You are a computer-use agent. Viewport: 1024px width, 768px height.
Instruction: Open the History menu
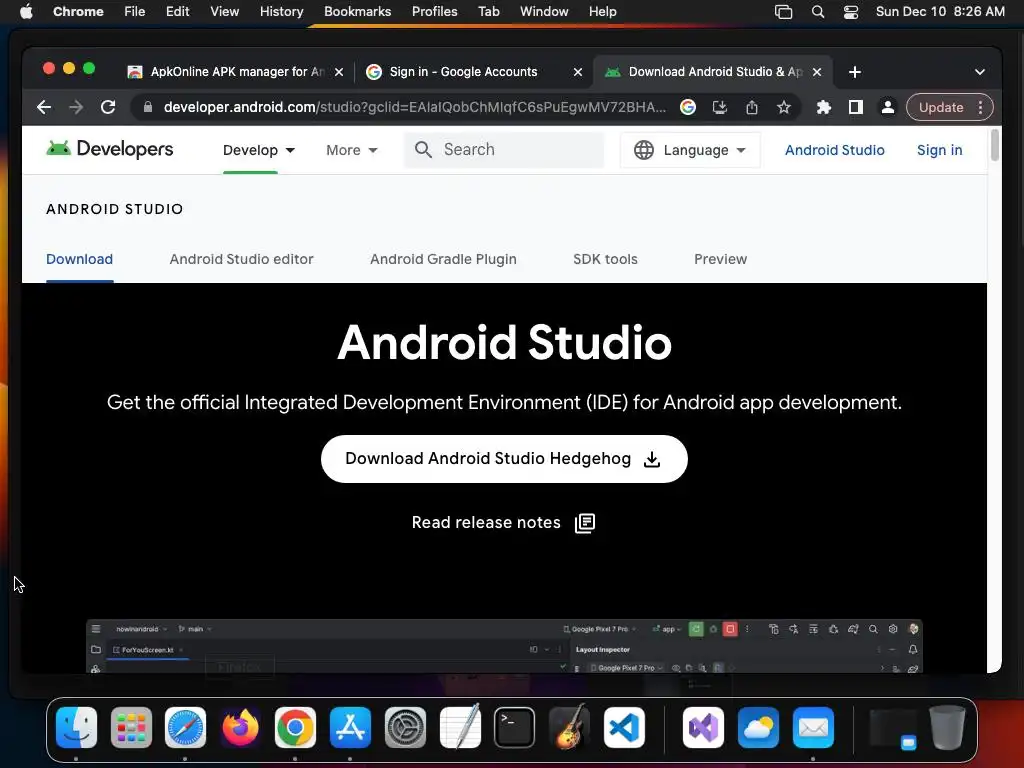point(281,12)
